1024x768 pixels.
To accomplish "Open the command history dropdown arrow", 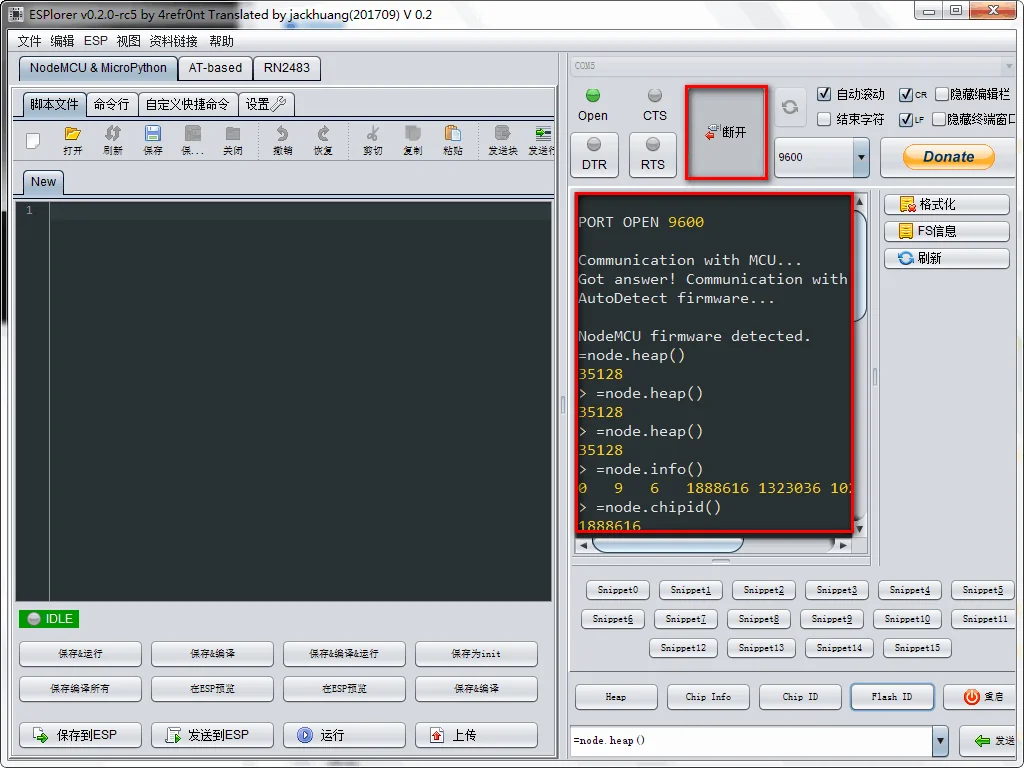I will point(940,741).
